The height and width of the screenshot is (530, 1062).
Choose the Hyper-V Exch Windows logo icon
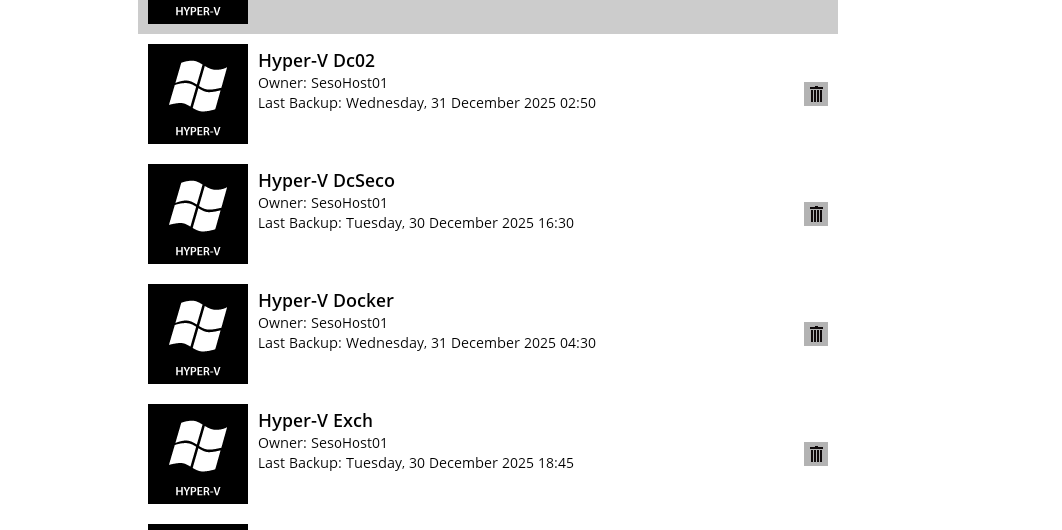(x=198, y=454)
